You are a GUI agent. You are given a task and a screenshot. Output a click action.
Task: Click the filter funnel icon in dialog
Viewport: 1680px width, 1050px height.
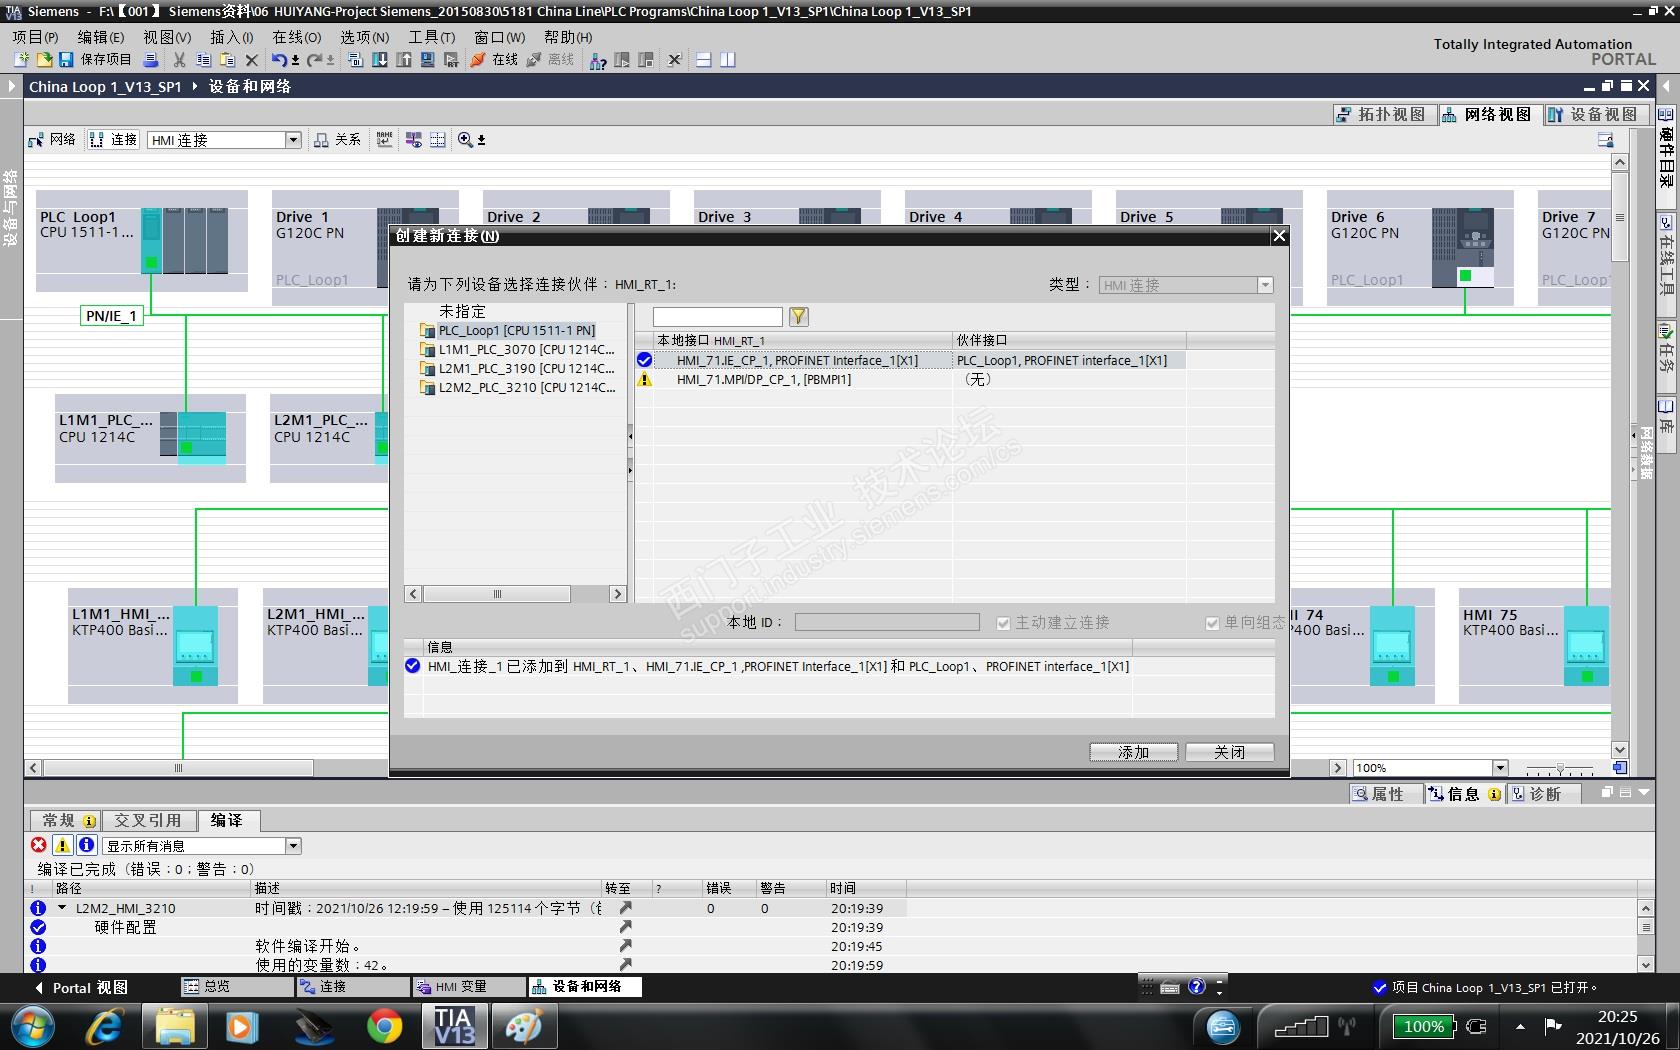(x=798, y=317)
